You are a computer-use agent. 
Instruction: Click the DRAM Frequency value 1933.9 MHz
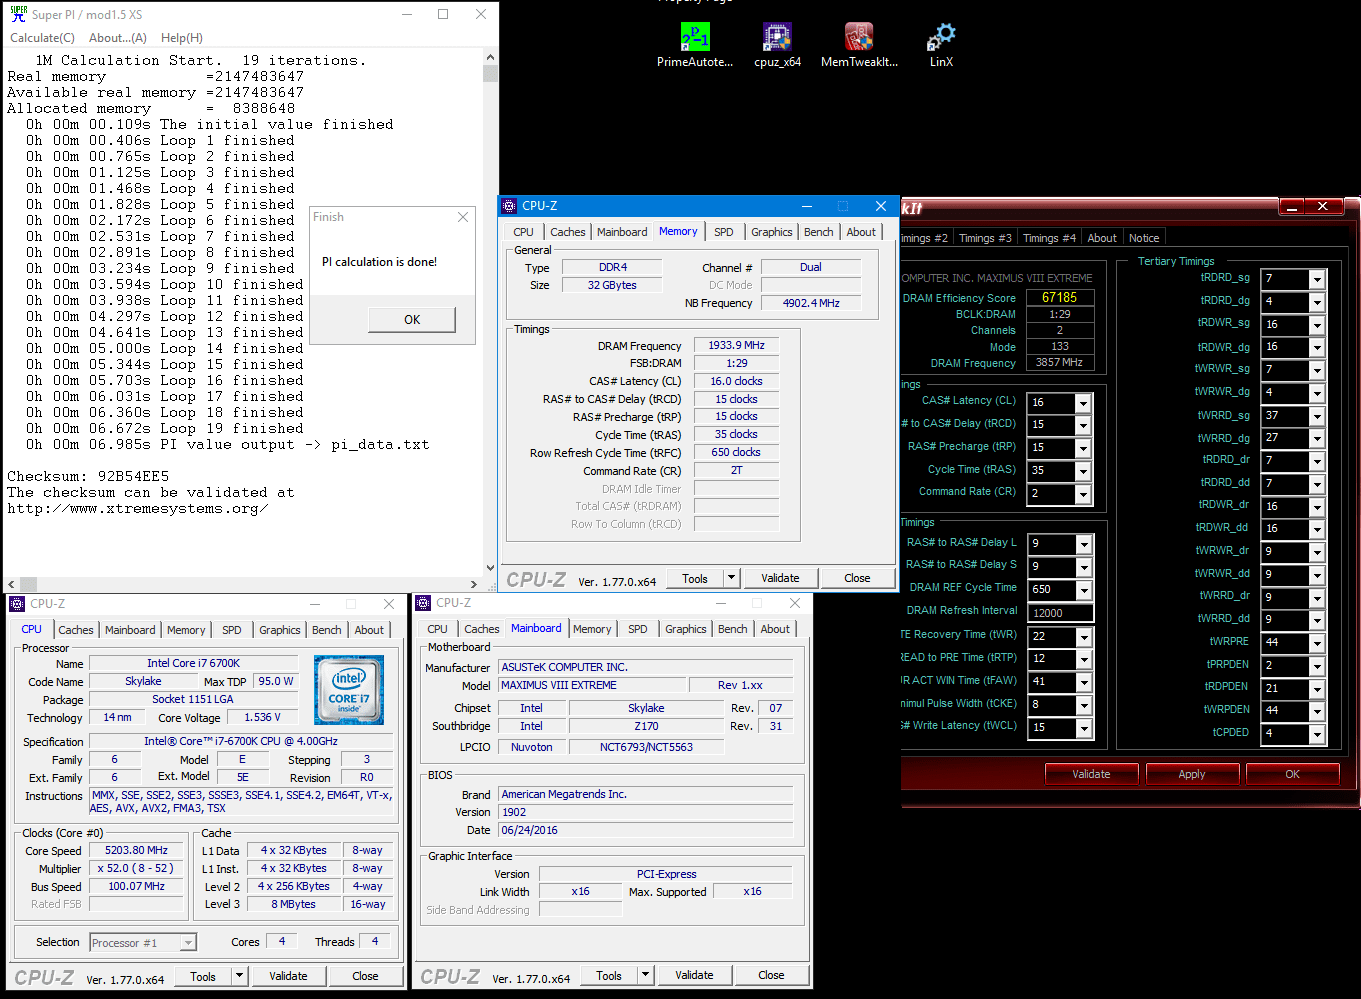point(737,345)
